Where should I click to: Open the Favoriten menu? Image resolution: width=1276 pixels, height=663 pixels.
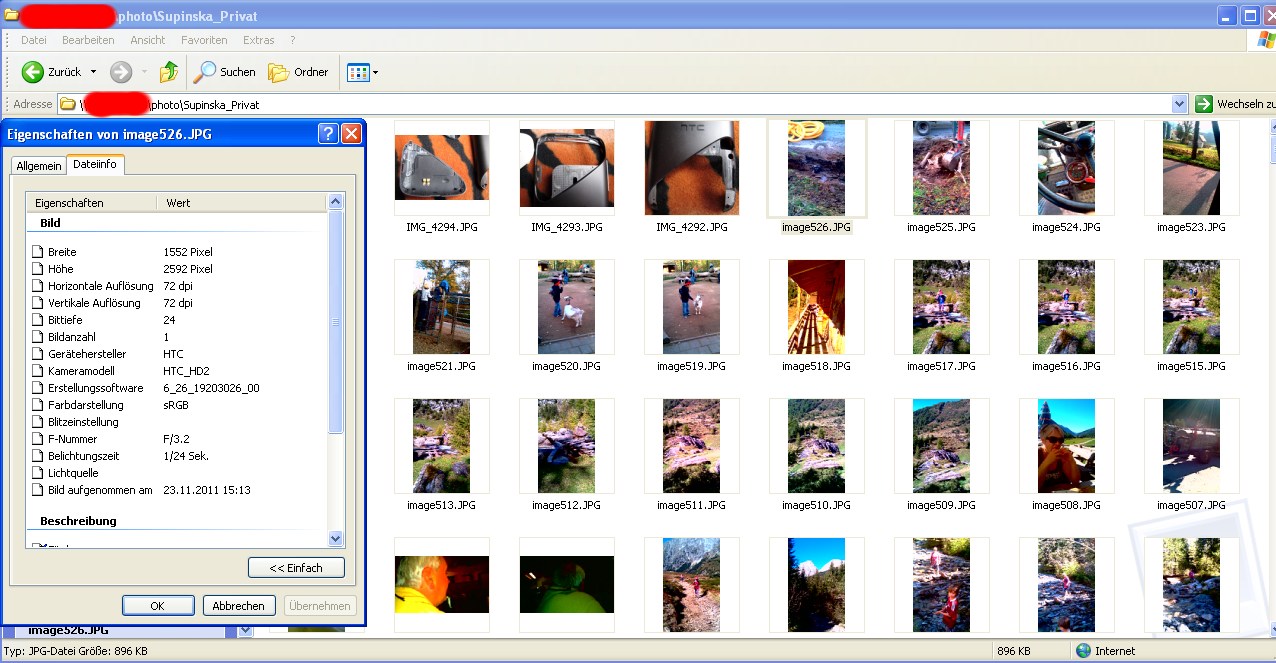[x=204, y=40]
